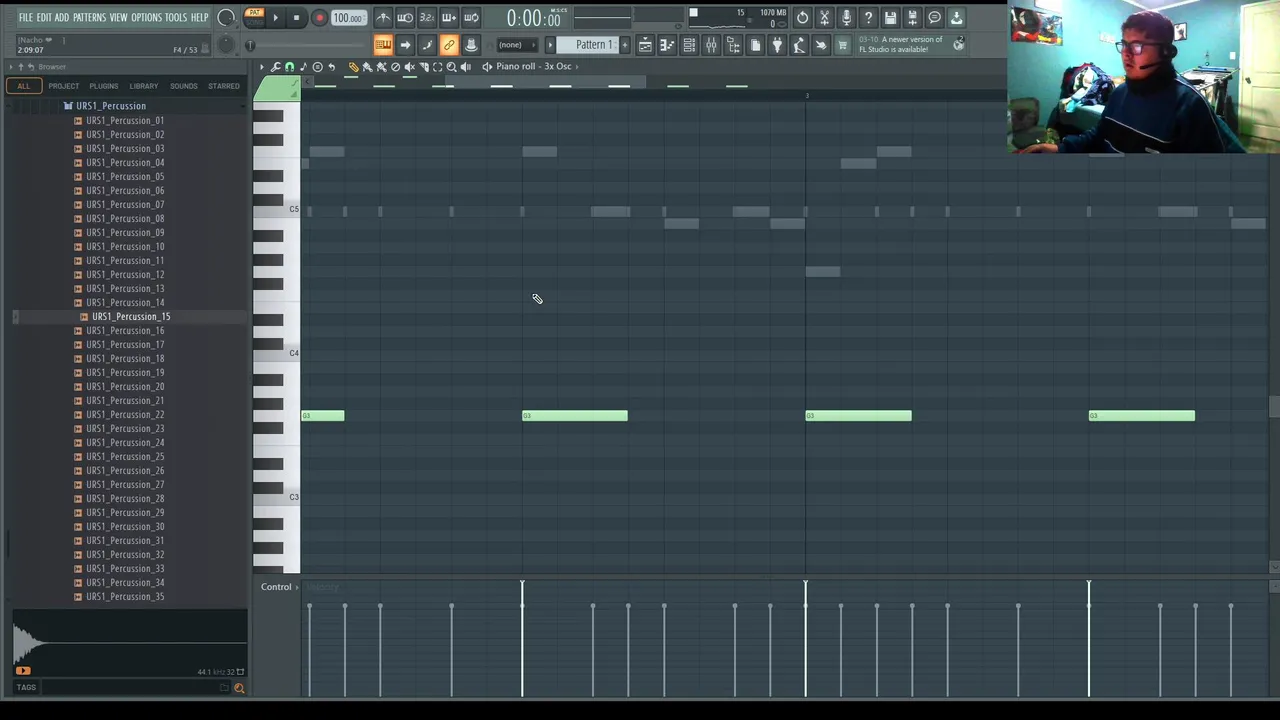
Task: Toggle step editing mode button
Action: 427,45
